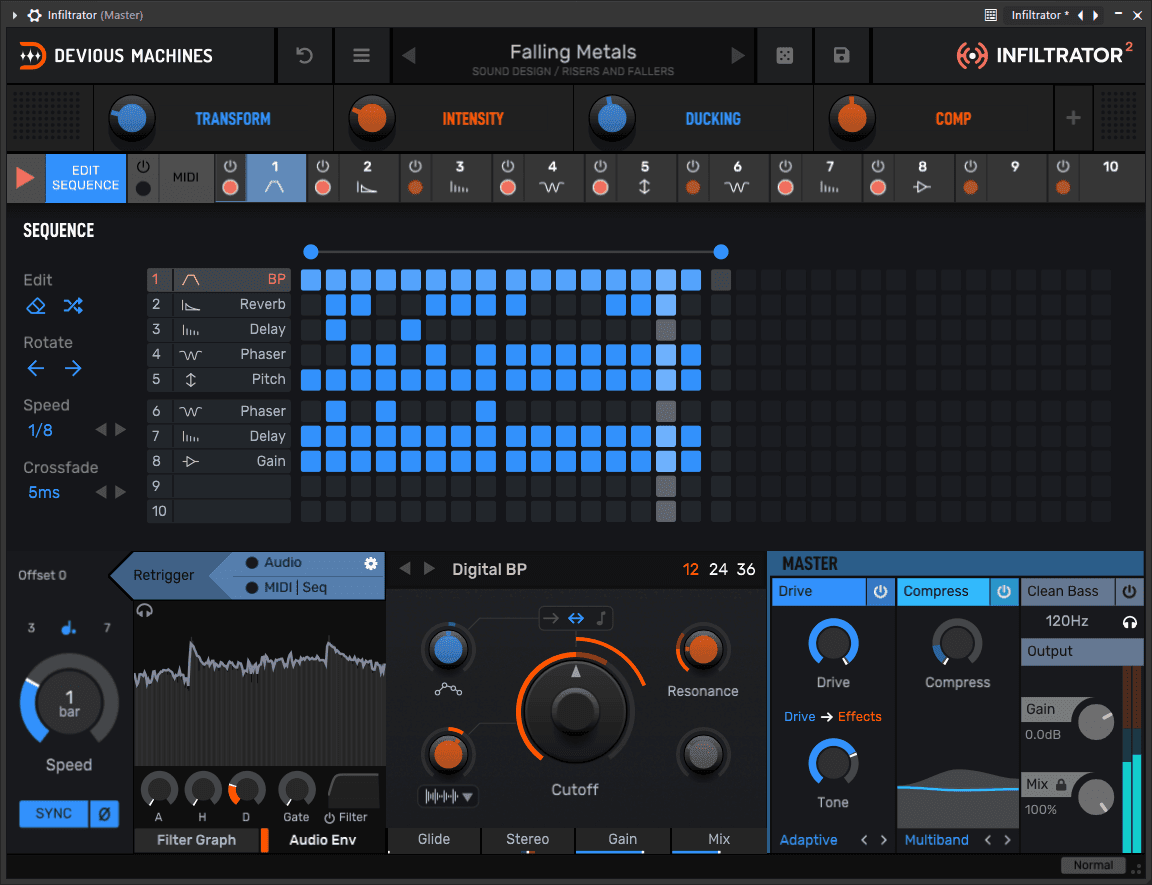Click the shuffle sequence icon under Edit
The image size is (1152, 885).
73,306
